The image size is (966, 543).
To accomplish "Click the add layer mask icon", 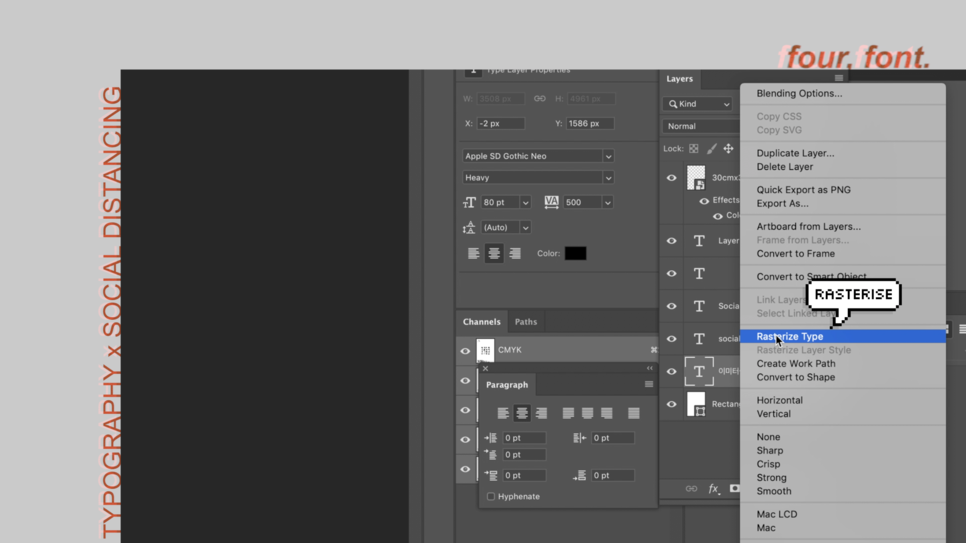I will click(x=734, y=489).
